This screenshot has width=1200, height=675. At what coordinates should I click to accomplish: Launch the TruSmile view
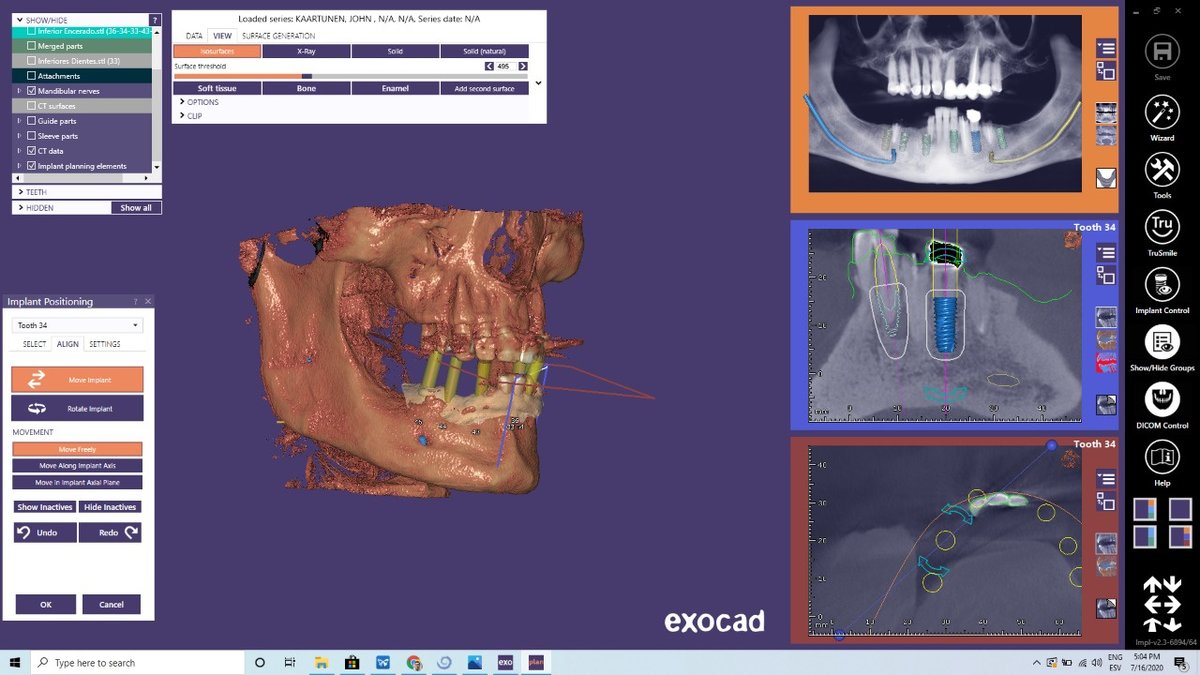pyautogui.click(x=1162, y=225)
